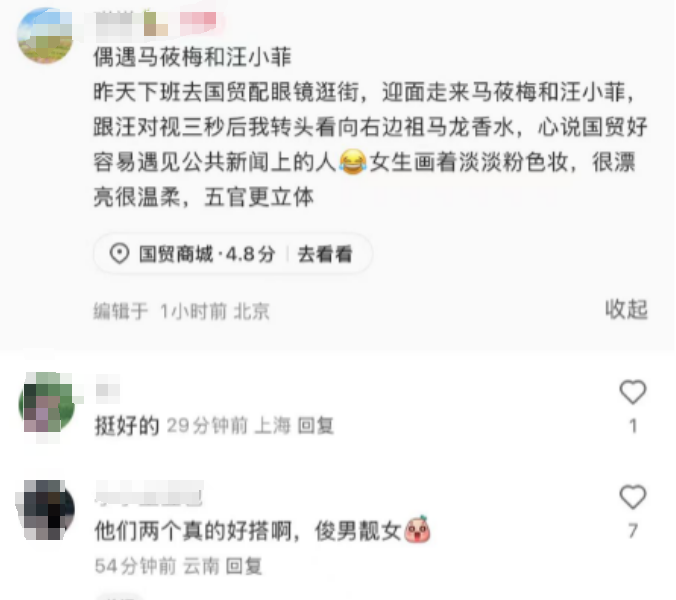Open 去看看 in location chip
Screen dimensions: 676x600
pyautogui.click(x=325, y=254)
